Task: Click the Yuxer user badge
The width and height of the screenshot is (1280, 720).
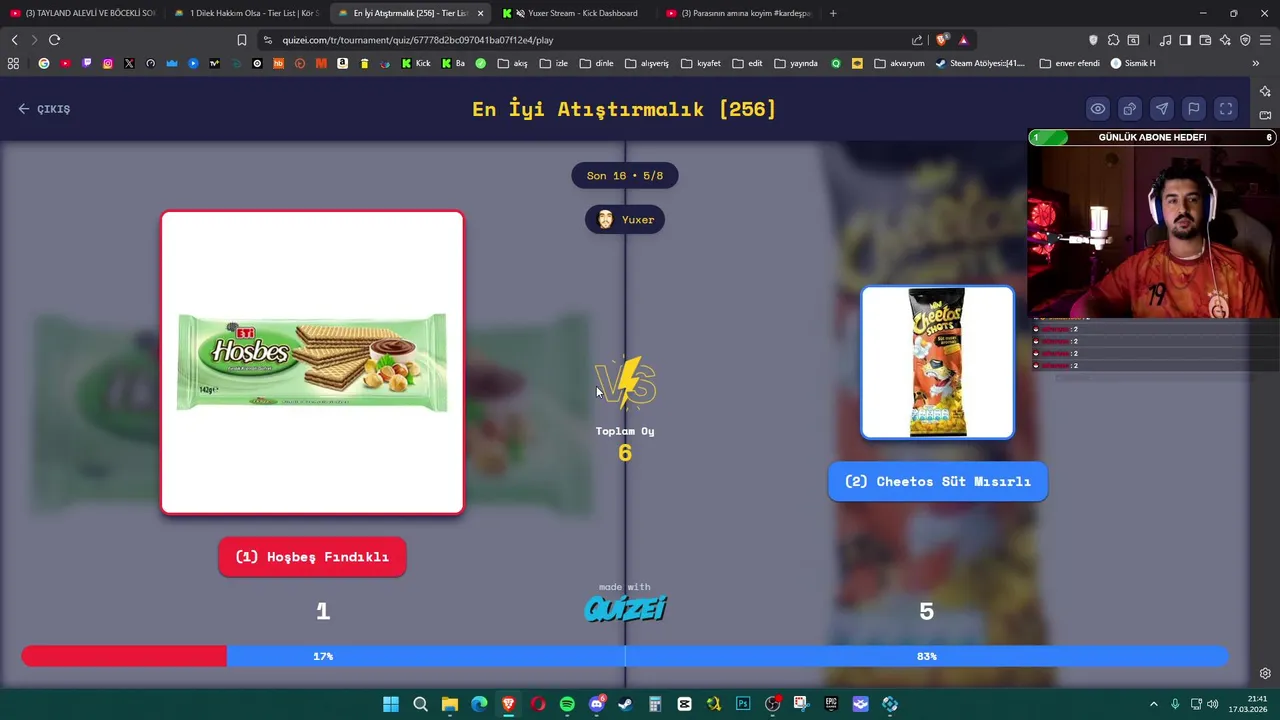Action: 625,220
